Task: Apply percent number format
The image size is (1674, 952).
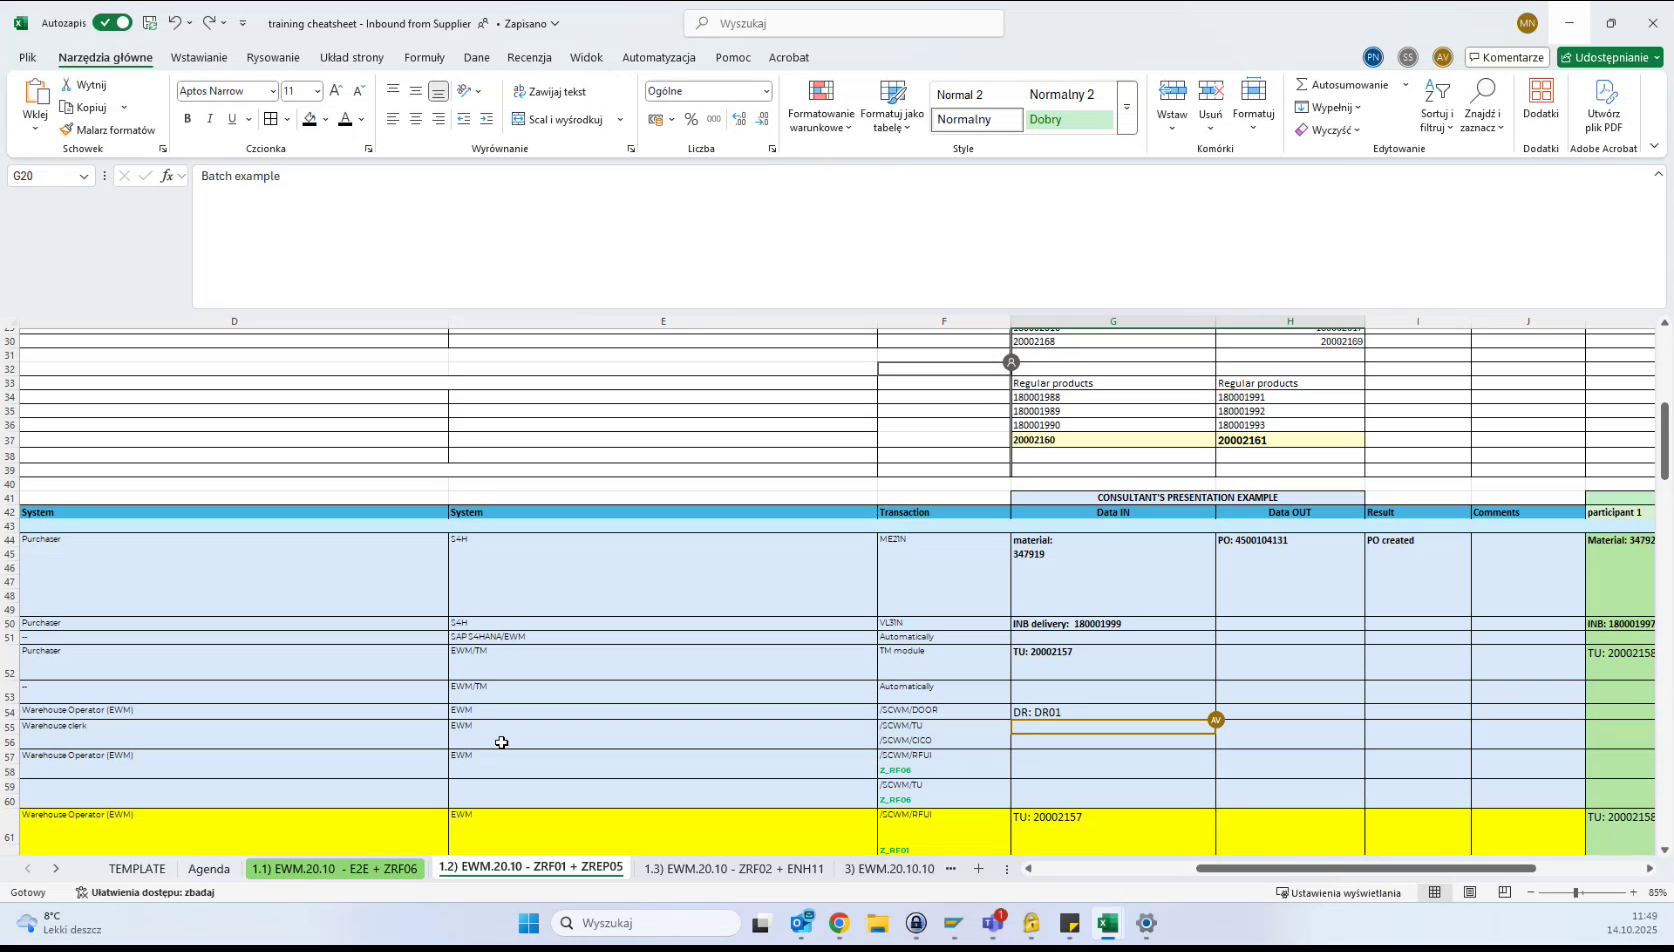Action: 691,118
